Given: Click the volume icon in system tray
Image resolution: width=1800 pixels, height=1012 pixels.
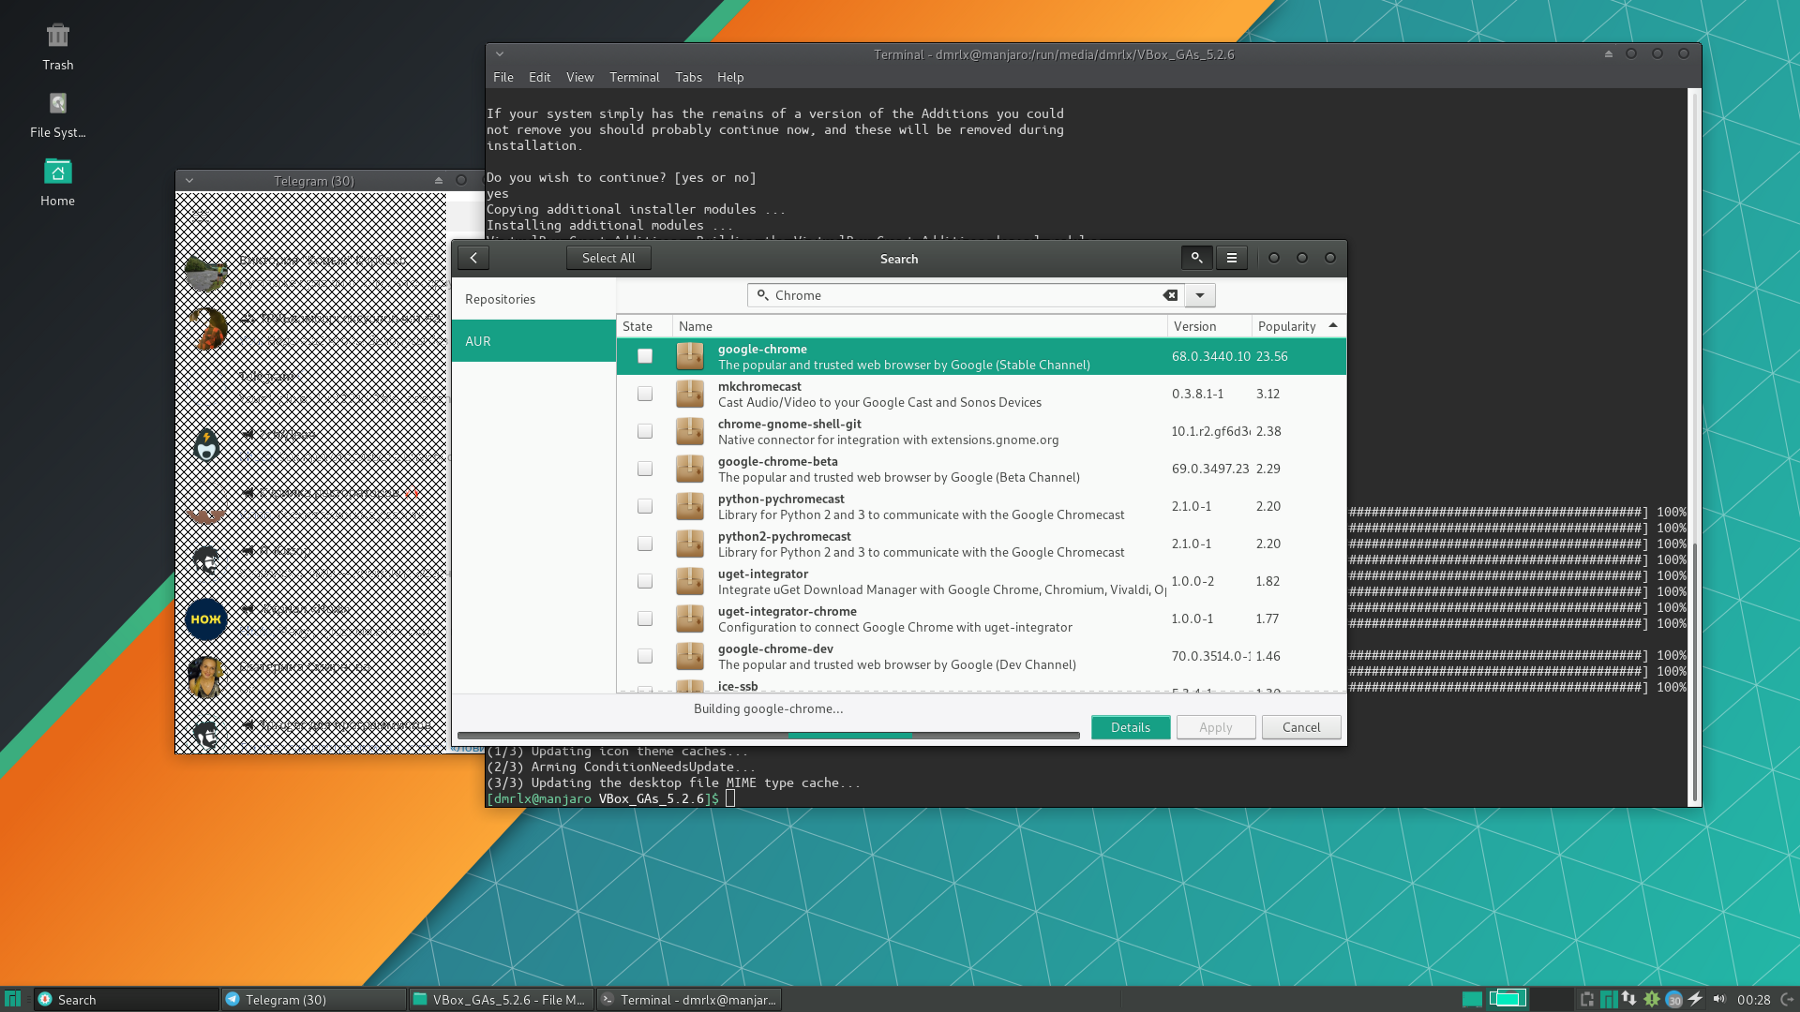Looking at the screenshot, I should (x=1719, y=999).
